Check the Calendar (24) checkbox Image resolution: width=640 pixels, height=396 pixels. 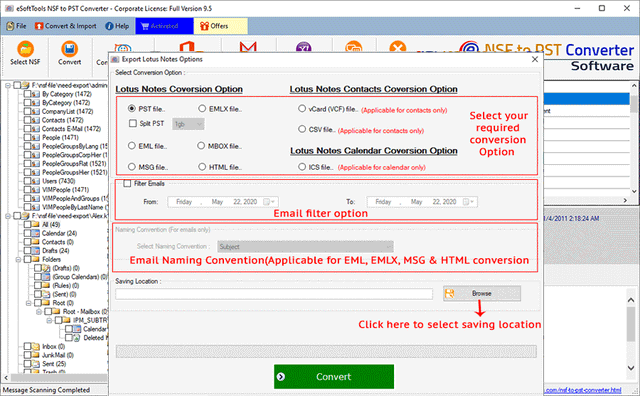pyautogui.click(x=27, y=233)
